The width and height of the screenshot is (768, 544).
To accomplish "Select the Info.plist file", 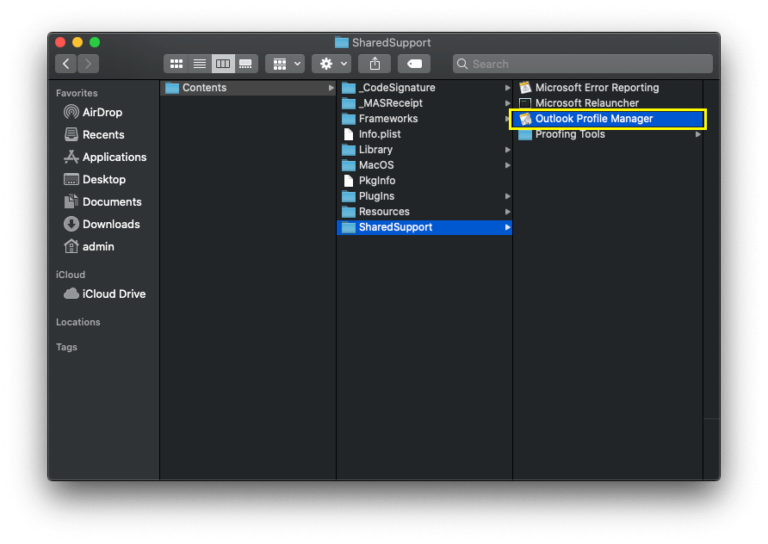I will (x=380, y=134).
